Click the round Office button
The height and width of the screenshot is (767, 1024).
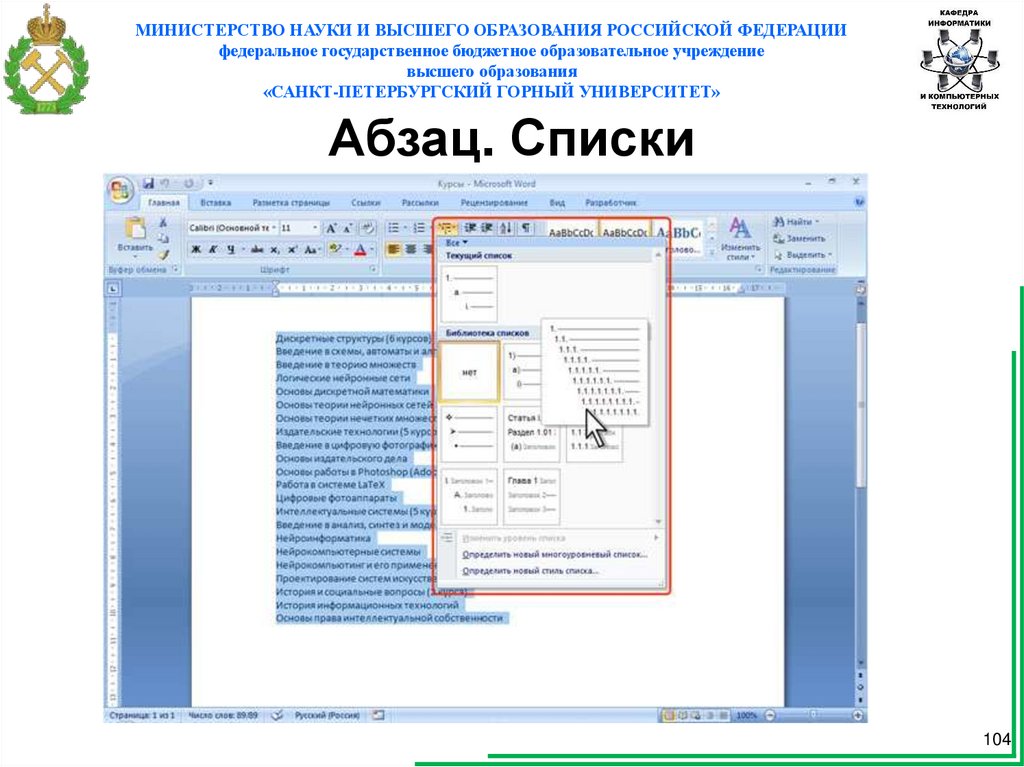coord(120,191)
